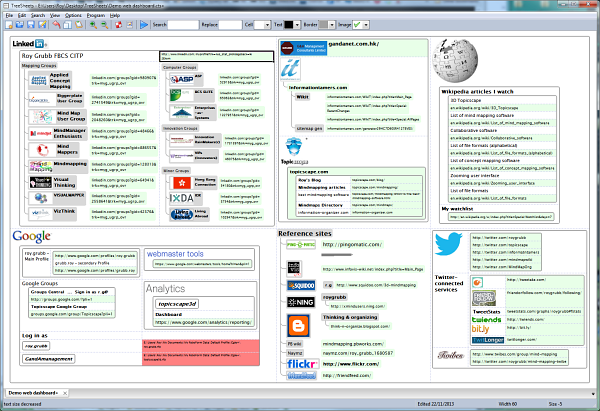
Task: Click the red-and-white grid toolbar icon
Action: (x=118, y=25)
